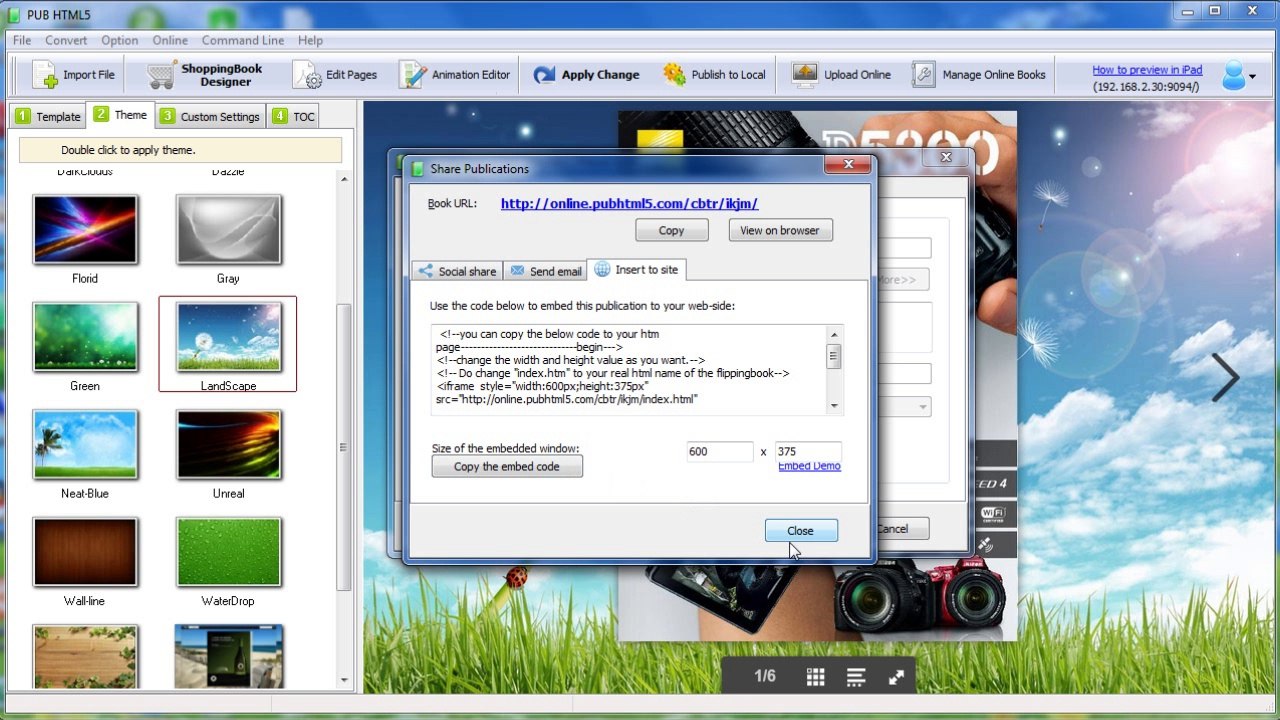Switch to the Custom Settings tab

coord(210,116)
